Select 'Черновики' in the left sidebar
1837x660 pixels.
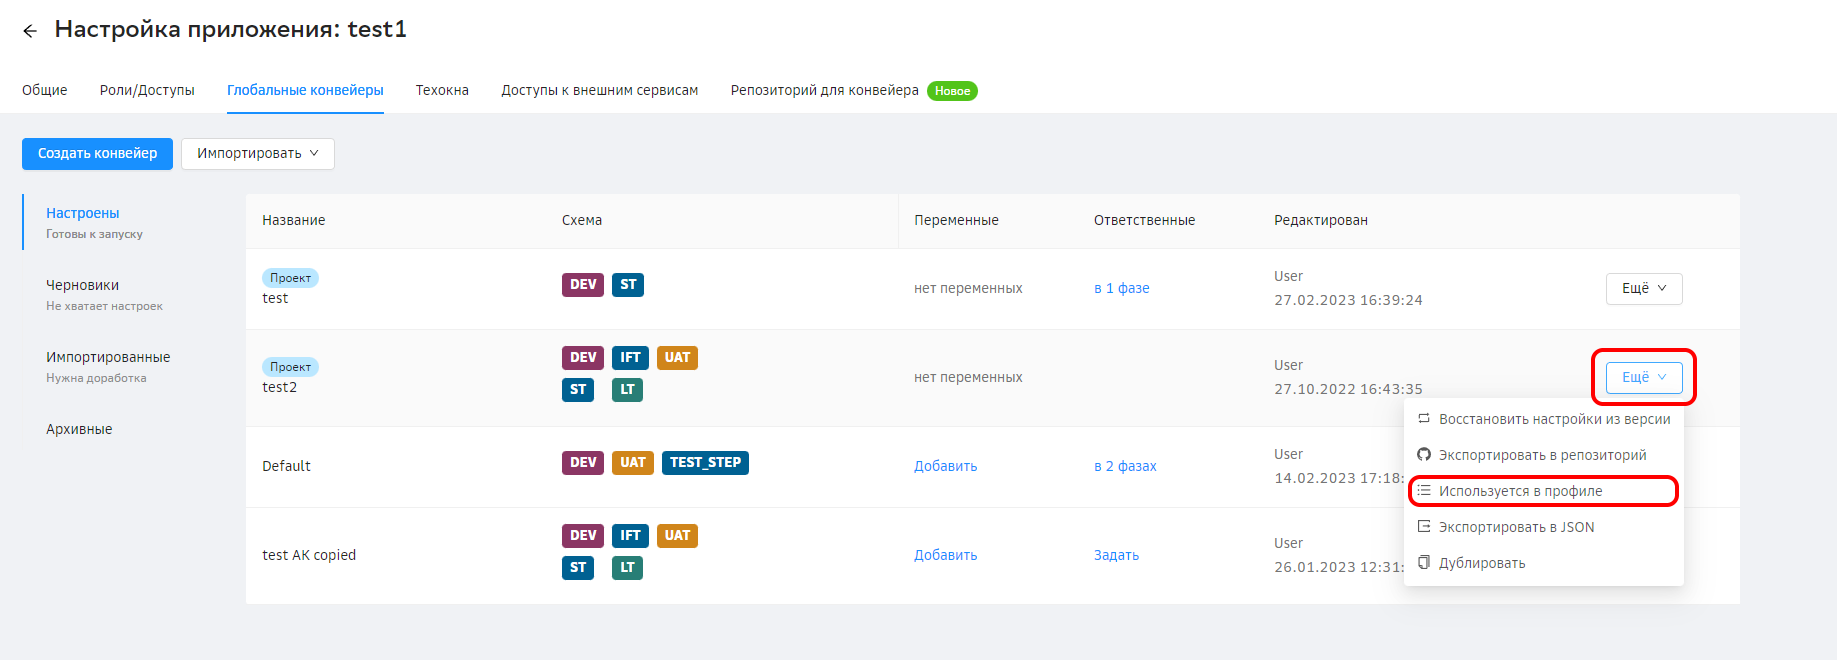click(x=83, y=285)
